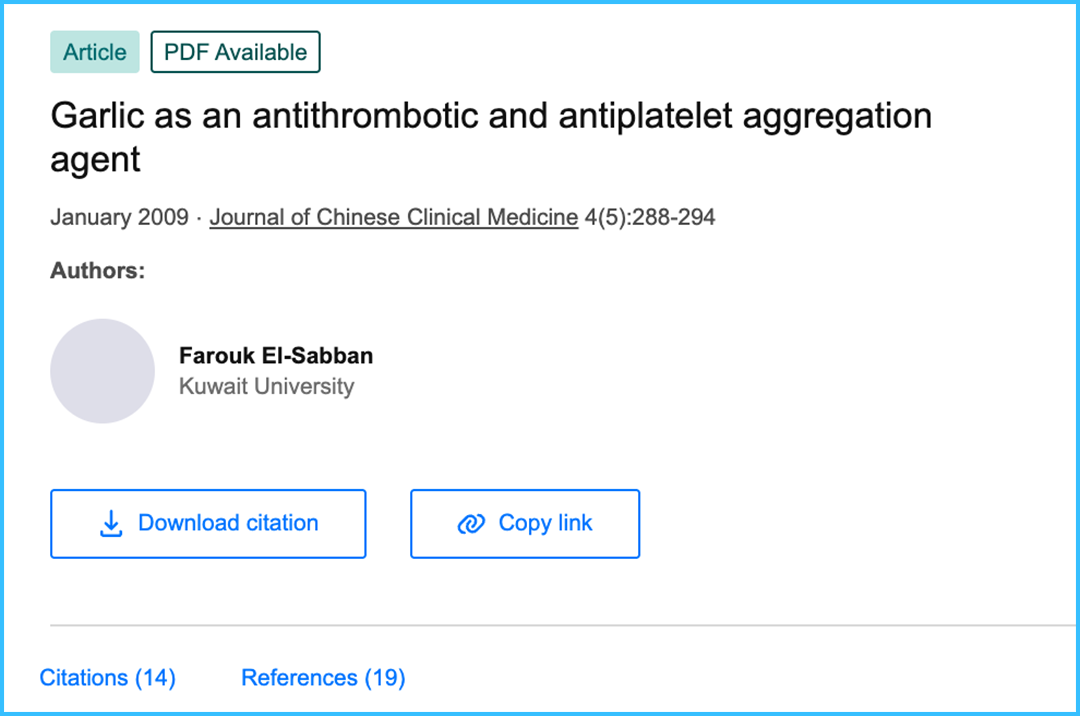The height and width of the screenshot is (716, 1080).
Task: Click the download arrow icon
Action: 111,524
